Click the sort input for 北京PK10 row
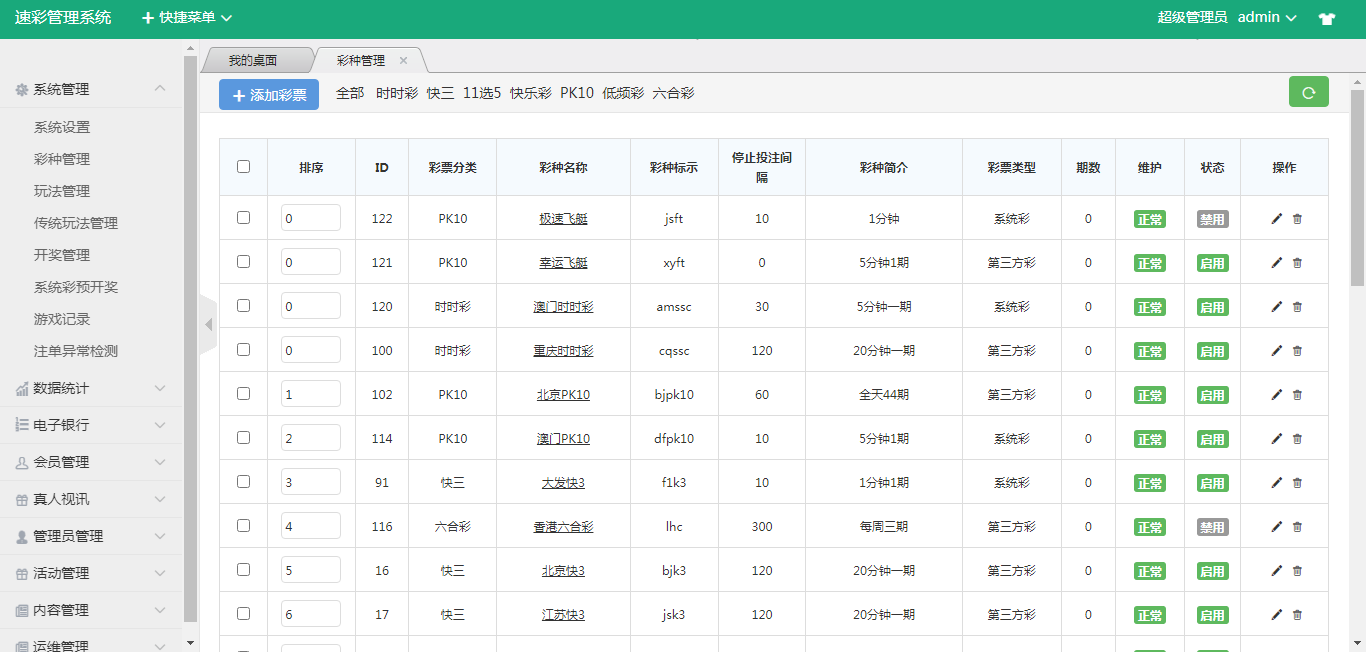1366x652 pixels. pyautogui.click(x=310, y=394)
